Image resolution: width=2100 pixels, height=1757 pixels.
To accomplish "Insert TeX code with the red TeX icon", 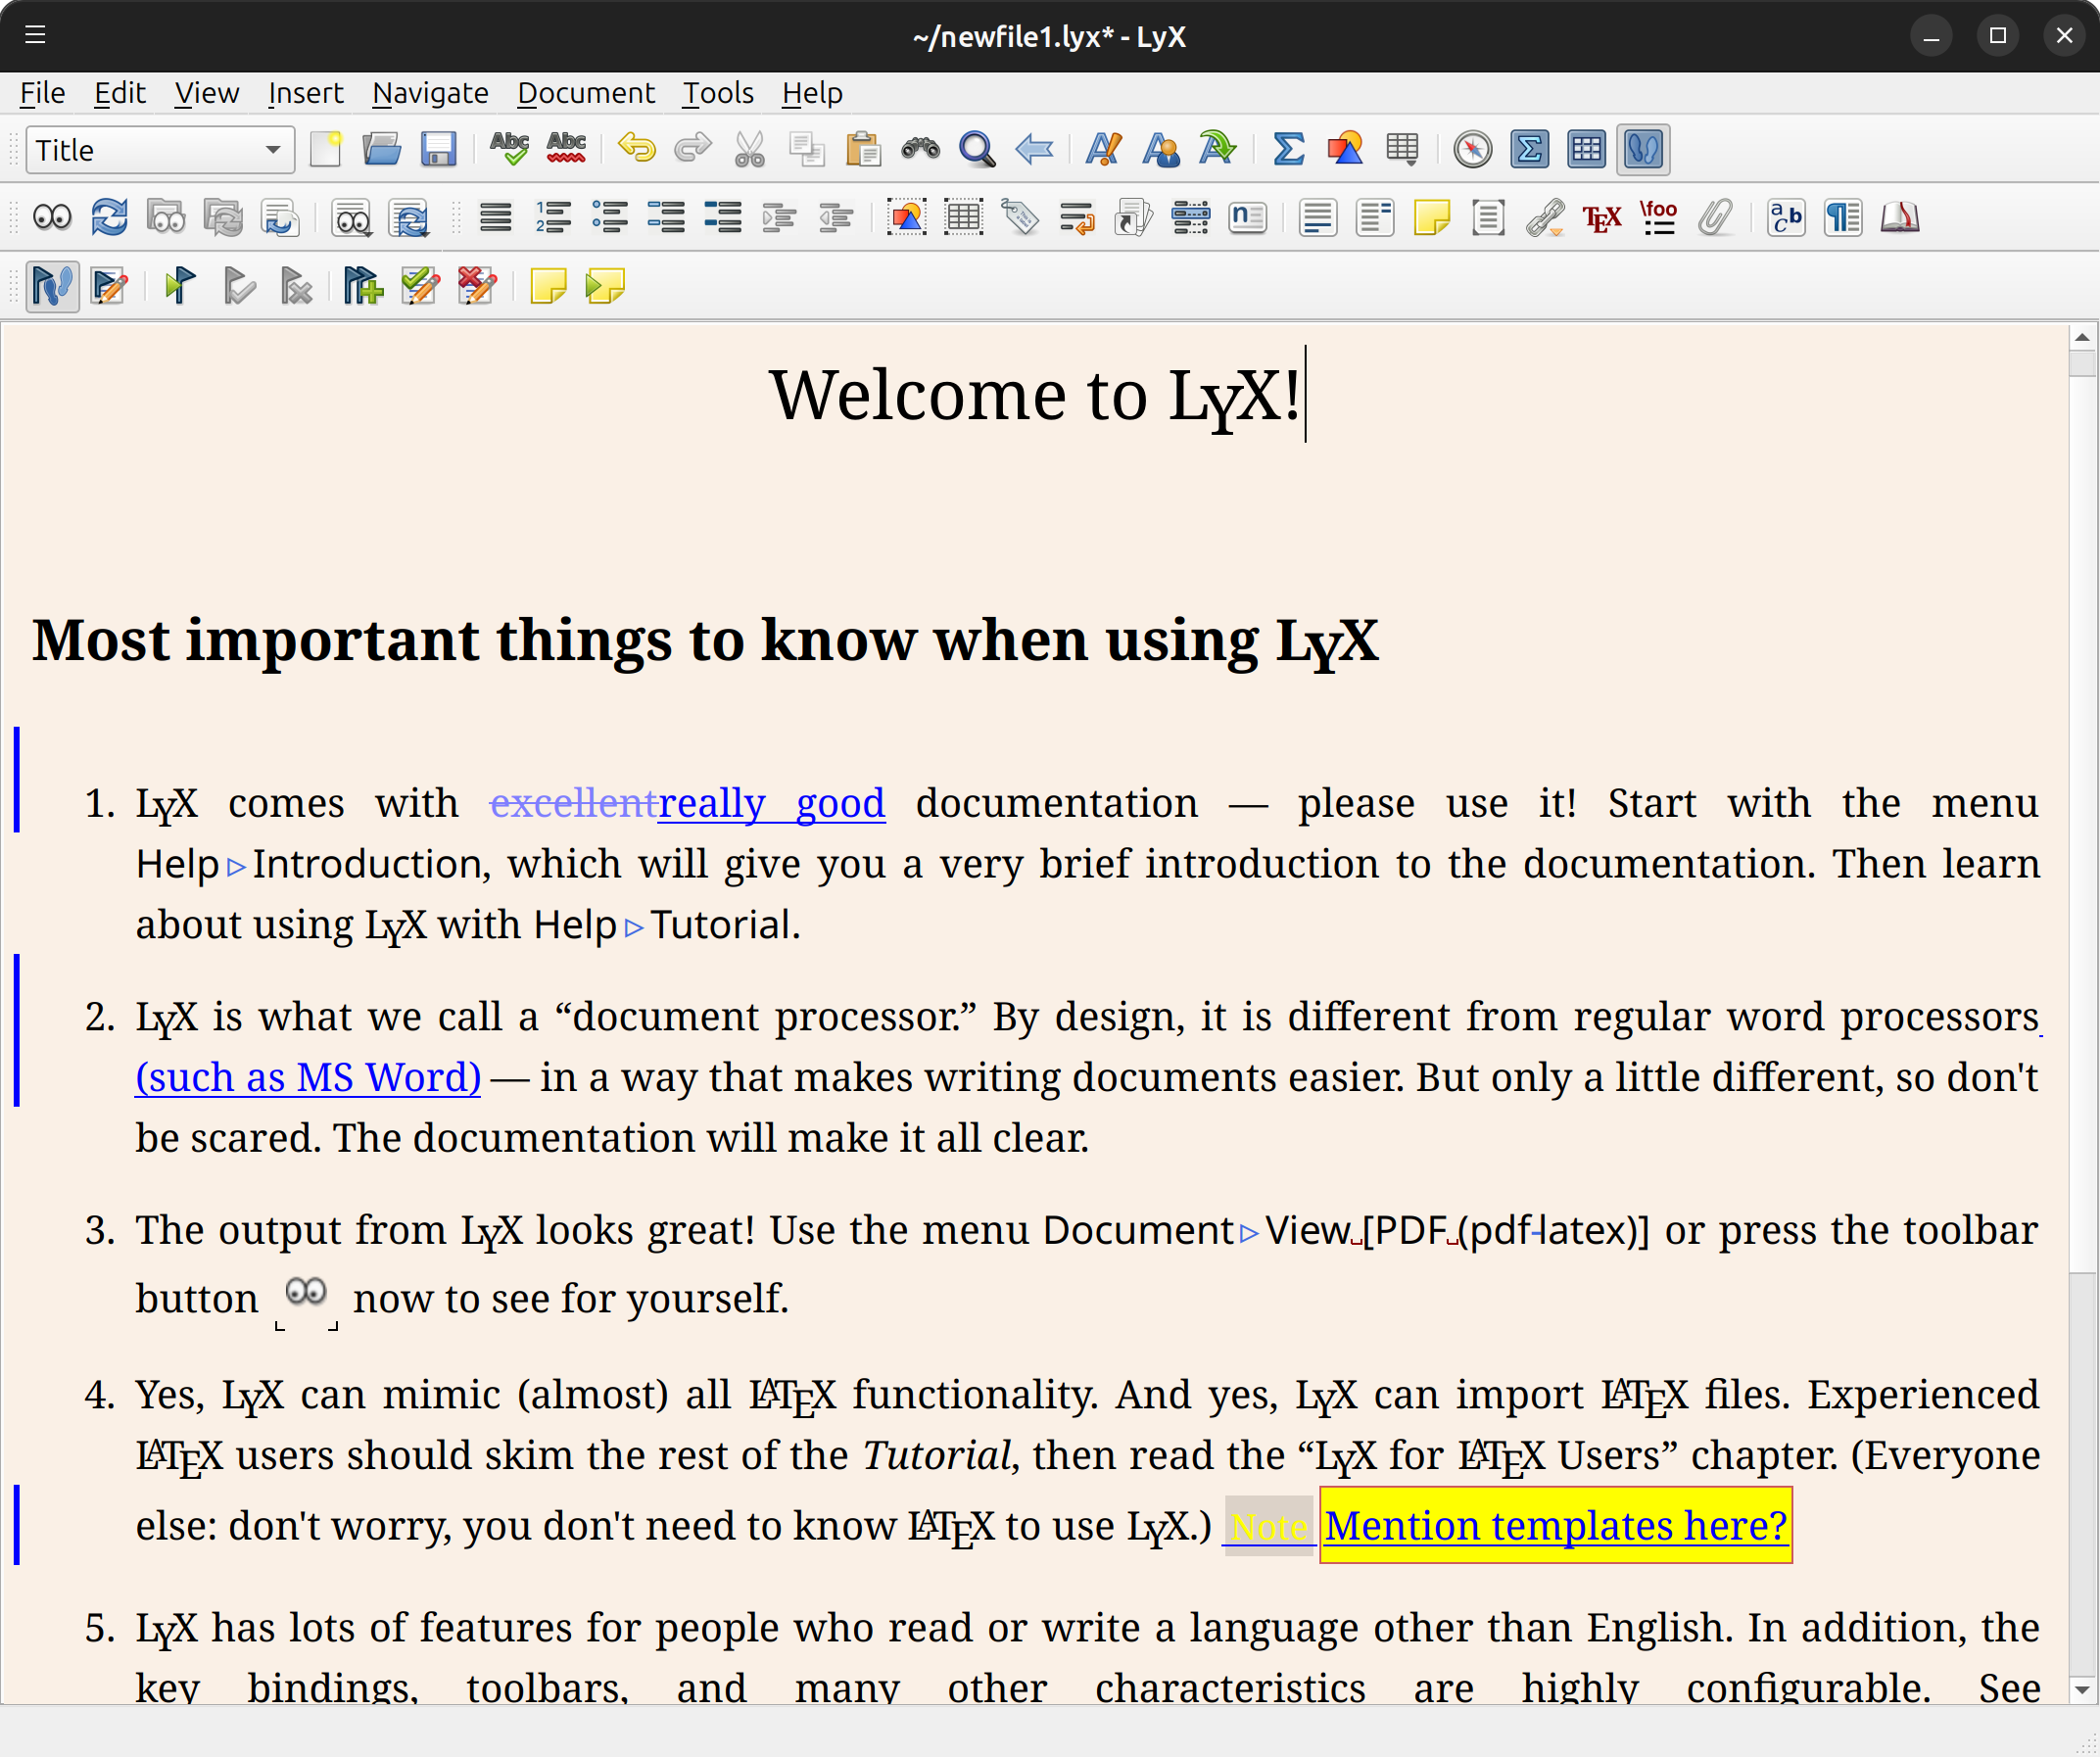I will [x=1602, y=218].
